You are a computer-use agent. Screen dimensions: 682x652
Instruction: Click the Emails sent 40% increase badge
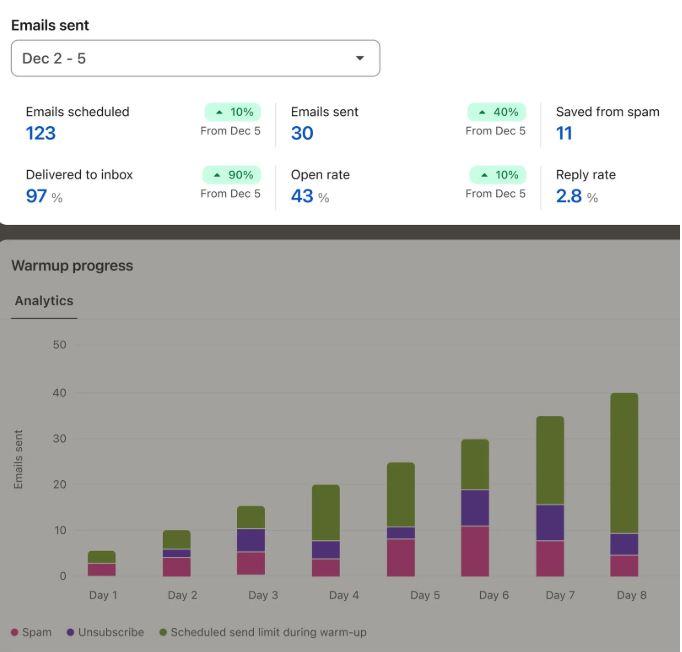(497, 112)
